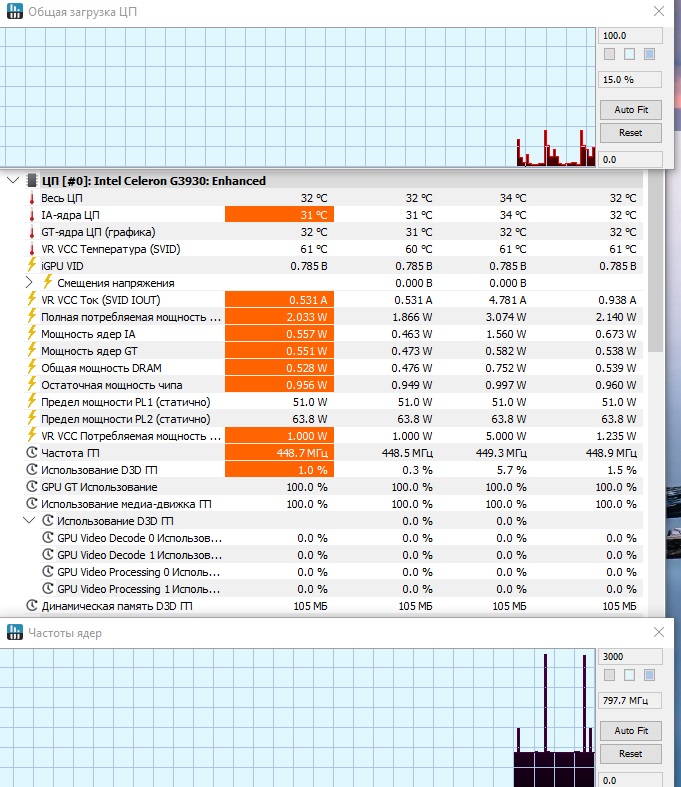Click the highlighted 2.033 W current value
The image size is (681, 787).
click(x=280, y=317)
